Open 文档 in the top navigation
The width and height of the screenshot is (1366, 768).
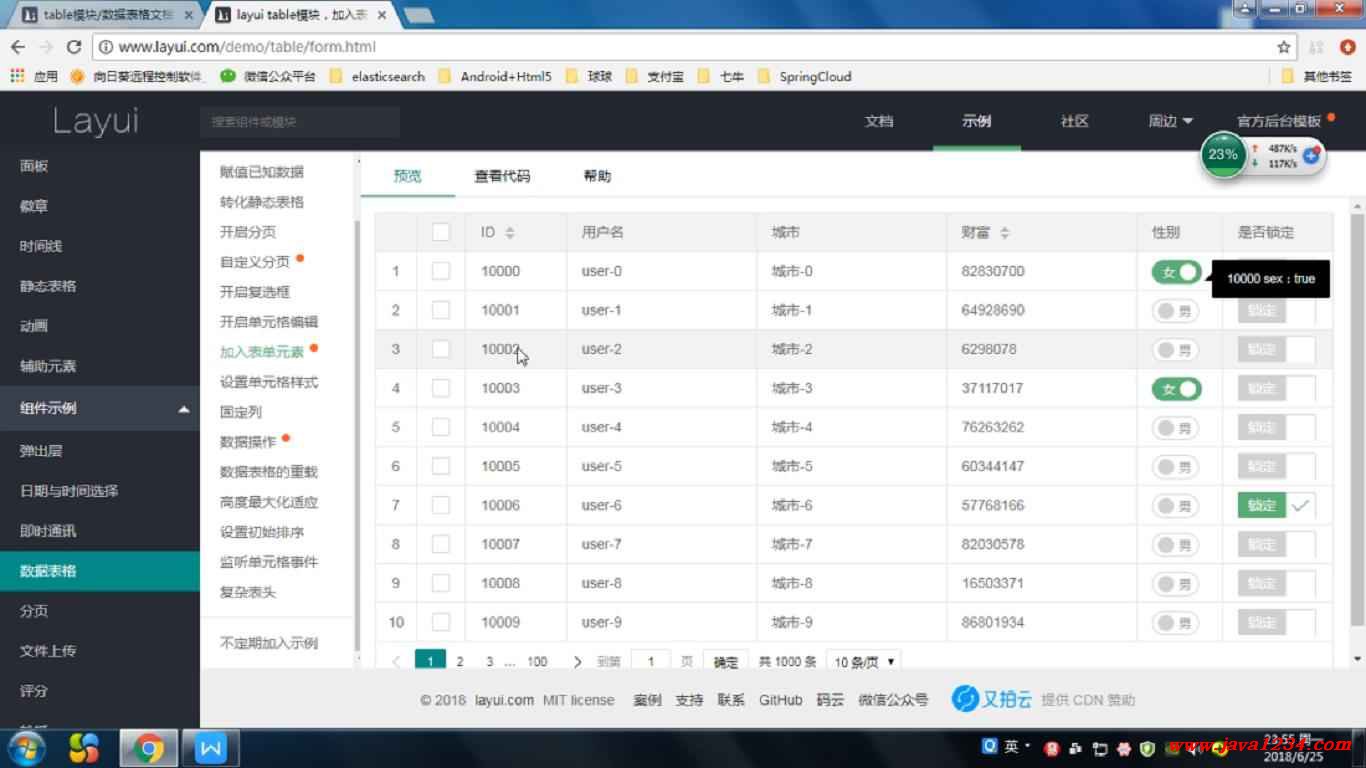pos(878,121)
